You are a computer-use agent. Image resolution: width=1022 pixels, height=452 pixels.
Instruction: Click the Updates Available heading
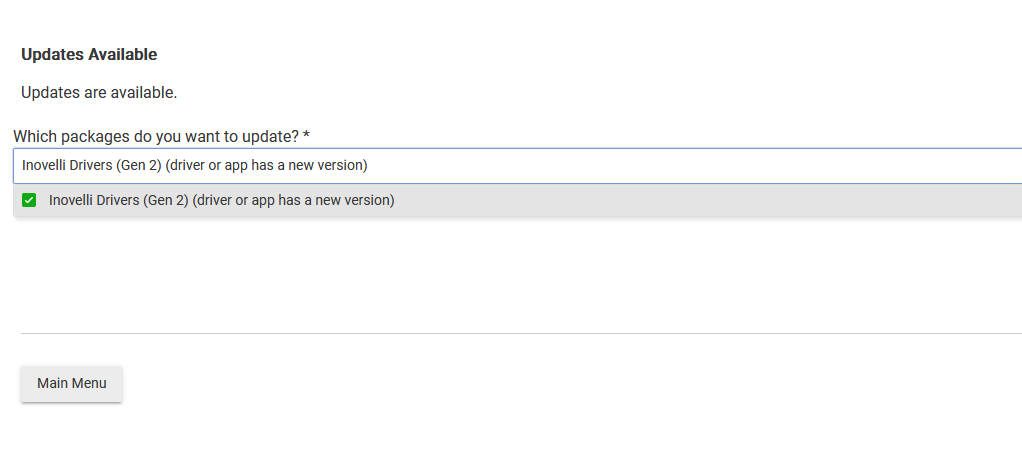(x=89, y=55)
